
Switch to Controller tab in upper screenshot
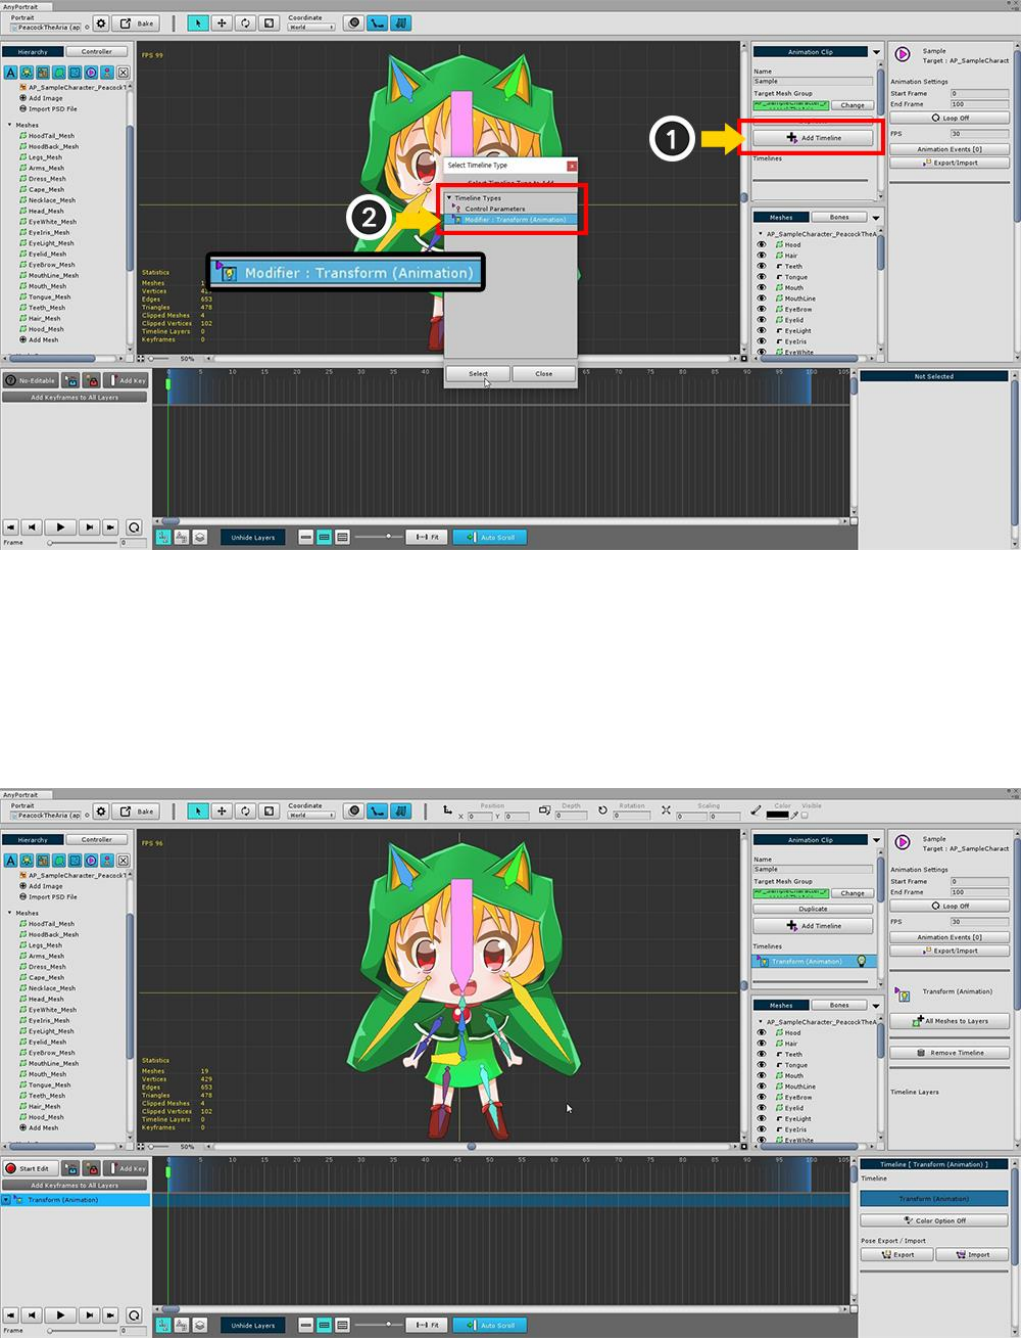point(97,51)
